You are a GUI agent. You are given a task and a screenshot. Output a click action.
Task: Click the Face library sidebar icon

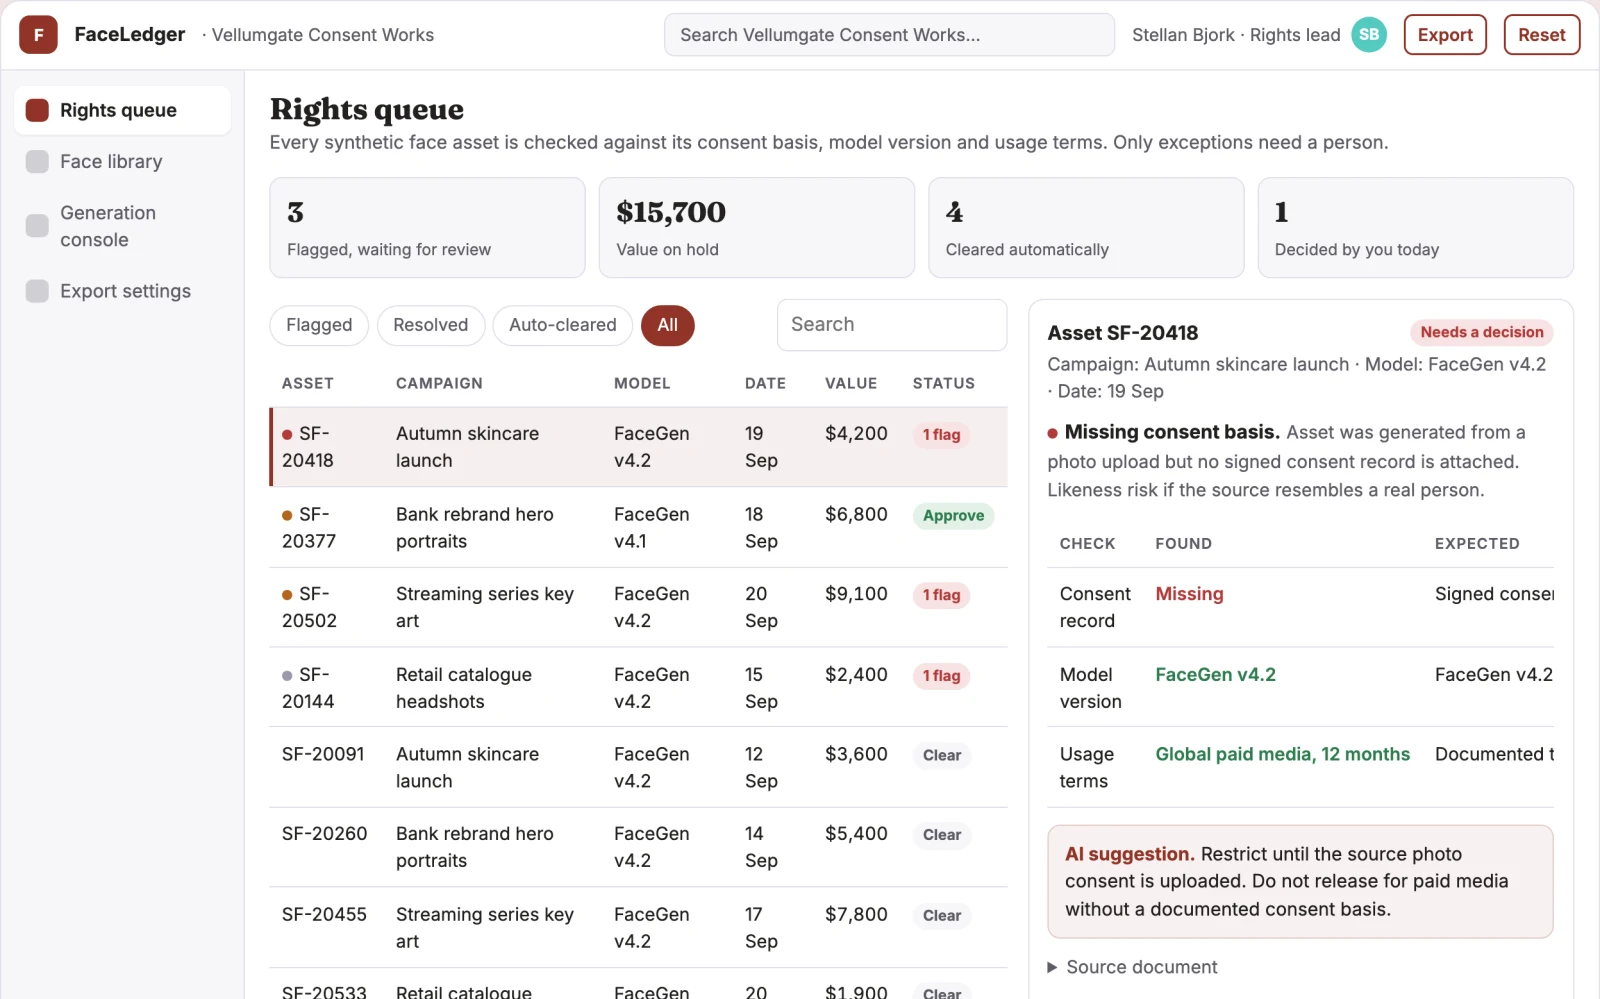[x=37, y=162]
